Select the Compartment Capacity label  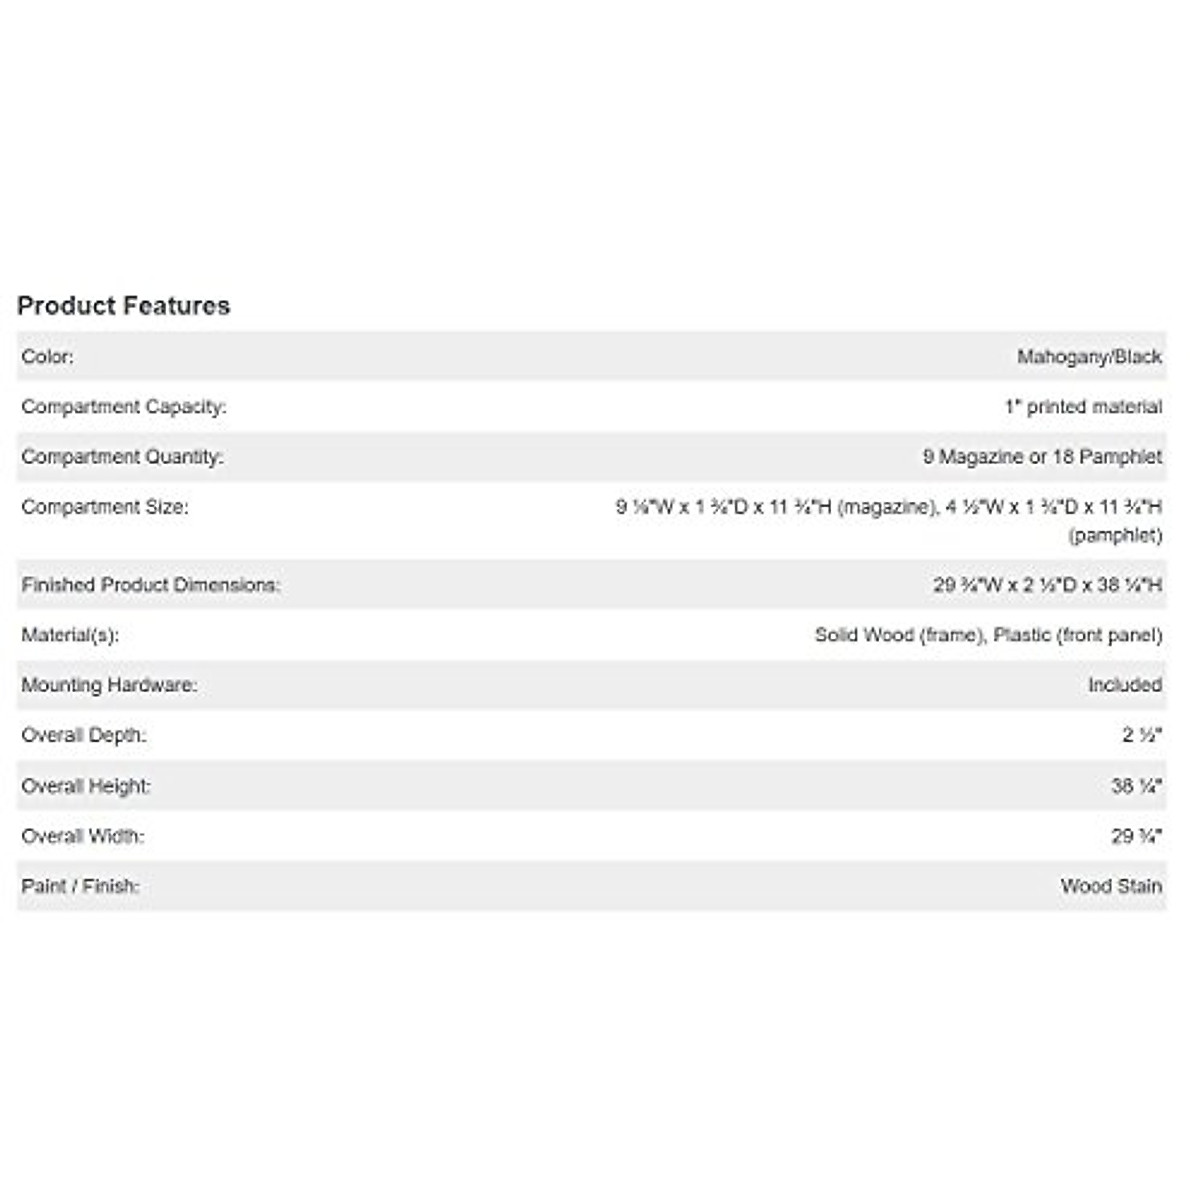124,407
